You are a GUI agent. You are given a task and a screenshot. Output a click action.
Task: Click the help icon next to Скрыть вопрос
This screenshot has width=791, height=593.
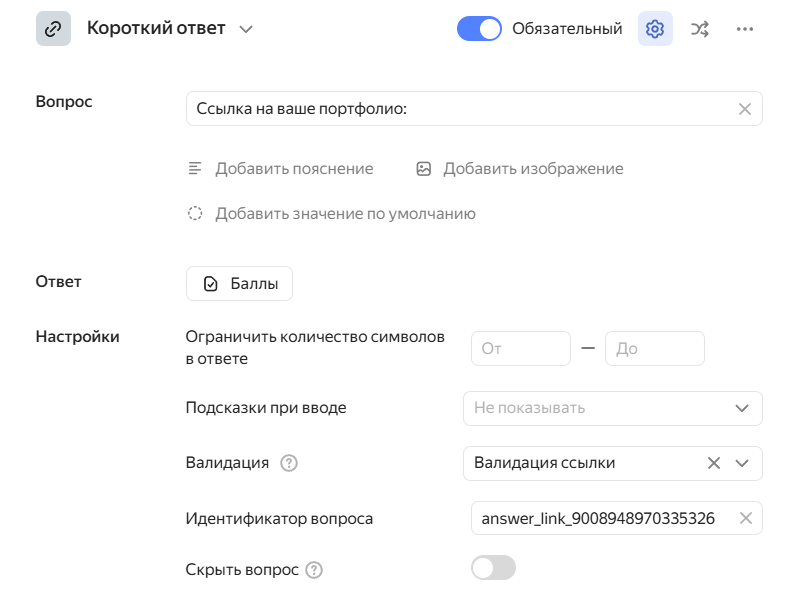pyautogui.click(x=314, y=570)
